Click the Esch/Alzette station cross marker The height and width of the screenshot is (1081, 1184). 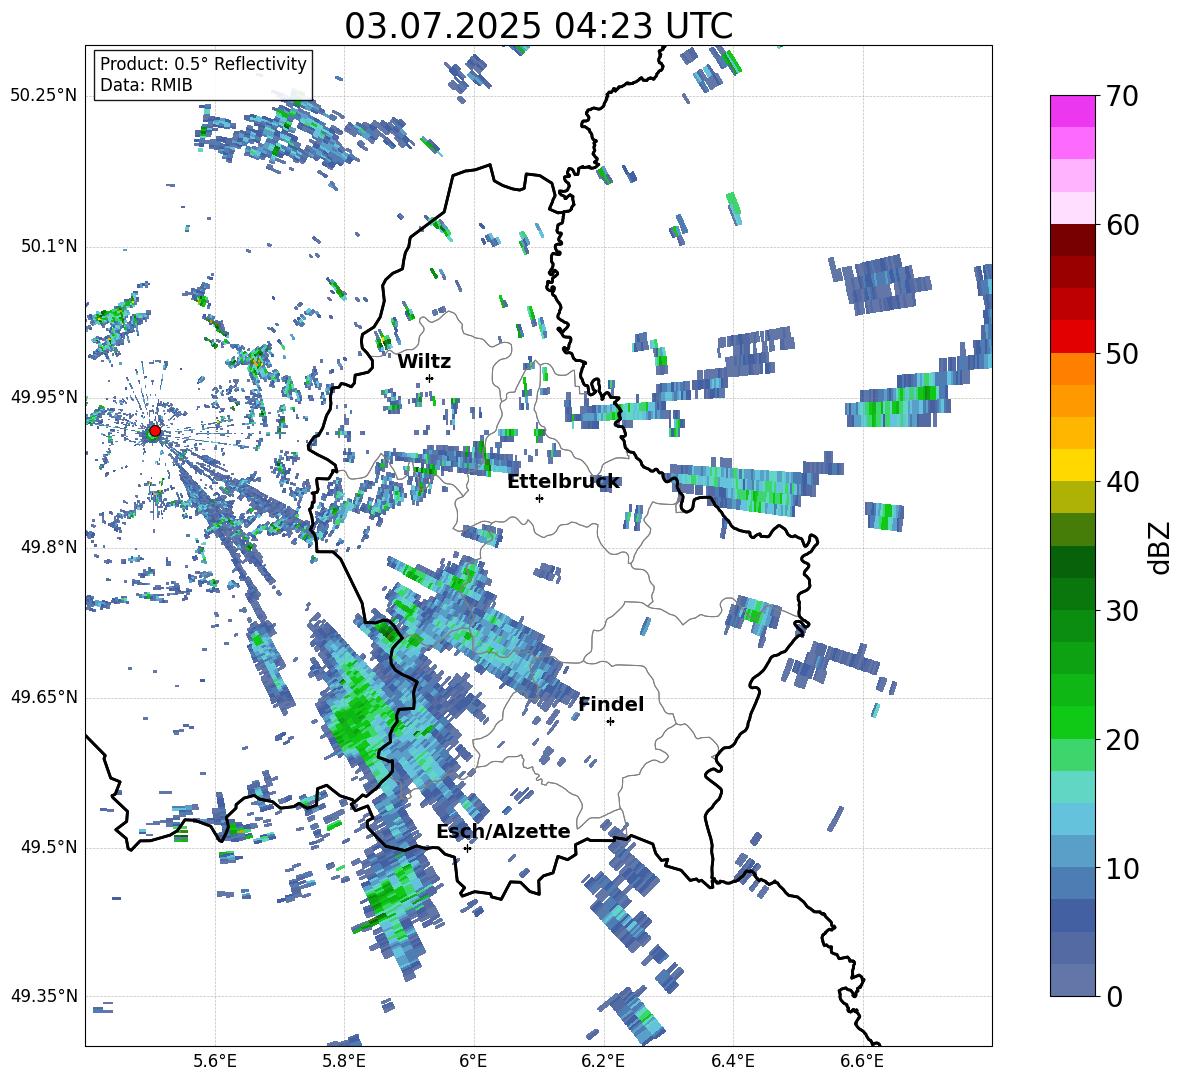[467, 848]
